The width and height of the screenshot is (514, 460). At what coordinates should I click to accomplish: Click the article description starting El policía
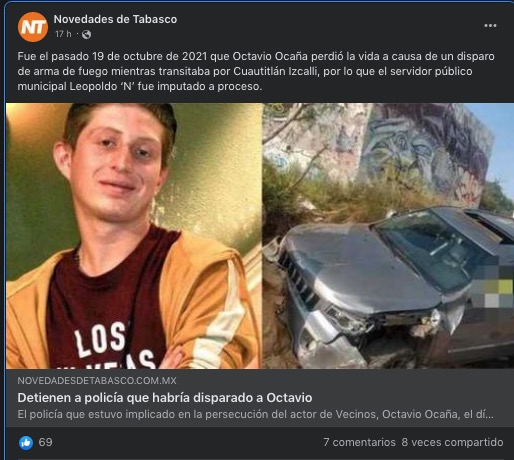pos(255,414)
